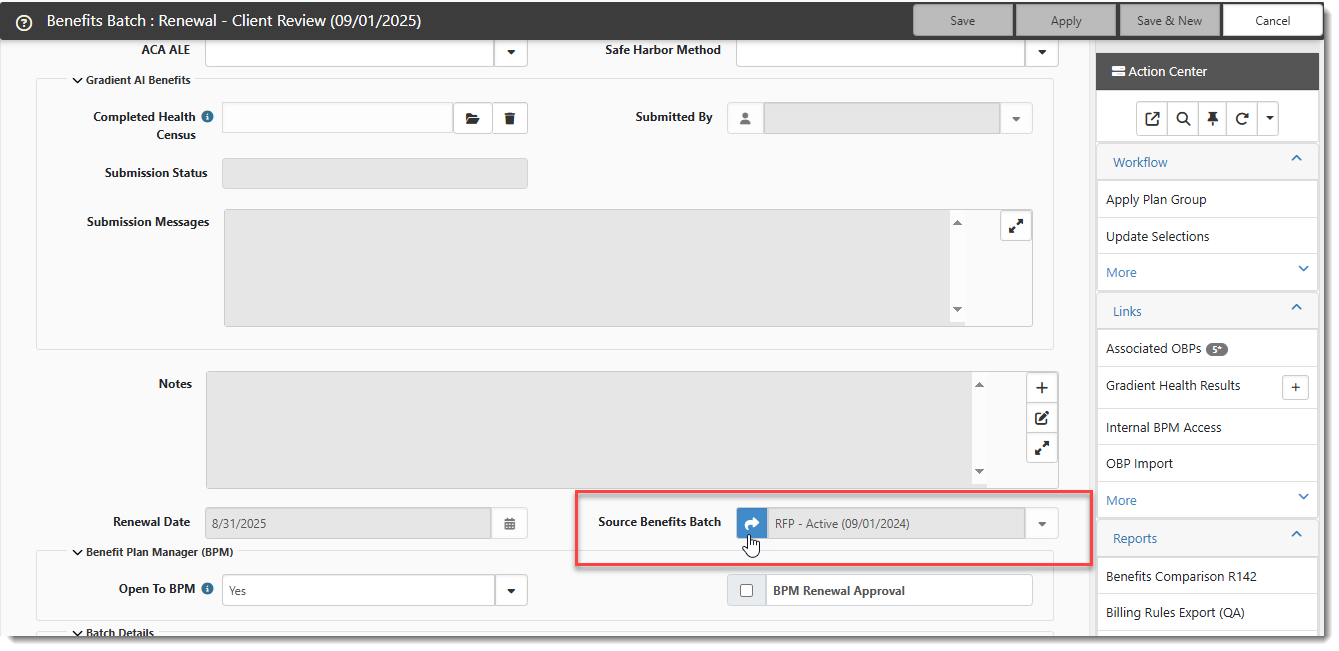Open the ACA ALE dropdown
1339x651 pixels.
[x=511, y=51]
